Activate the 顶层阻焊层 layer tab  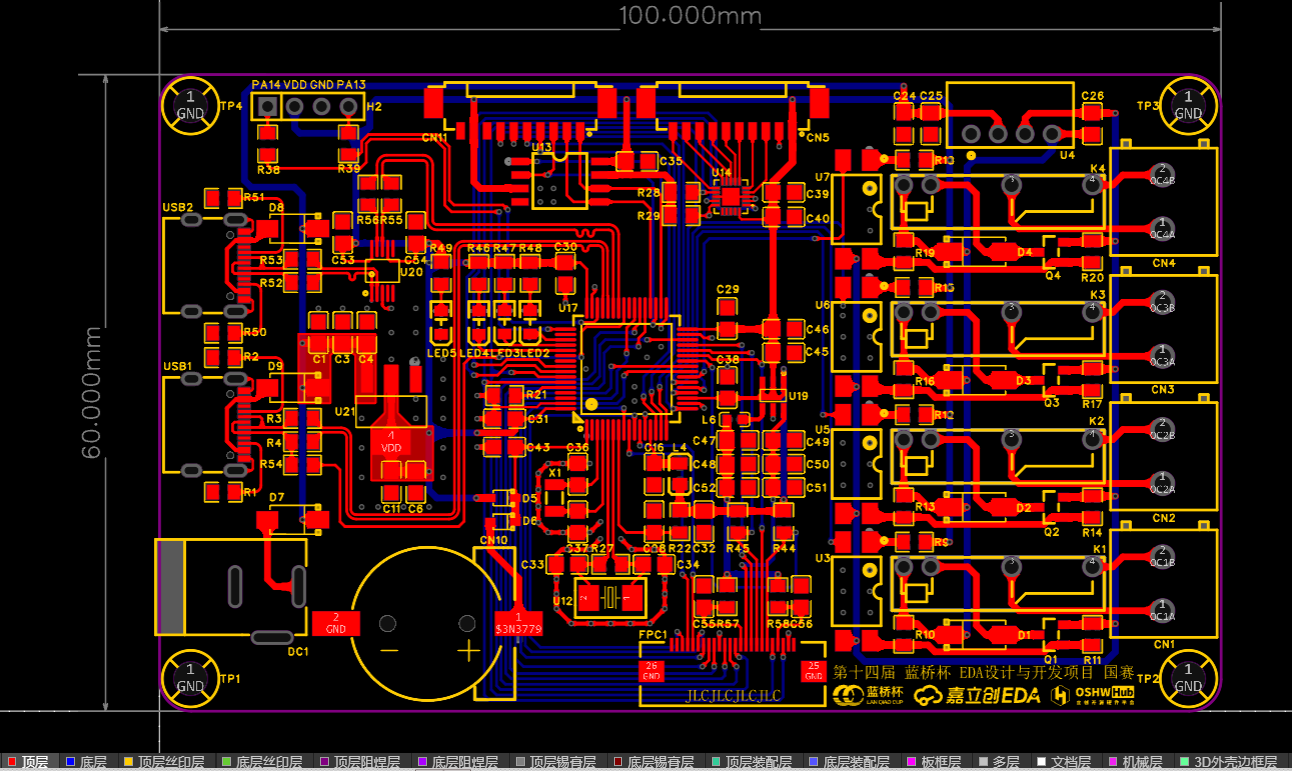(x=360, y=762)
